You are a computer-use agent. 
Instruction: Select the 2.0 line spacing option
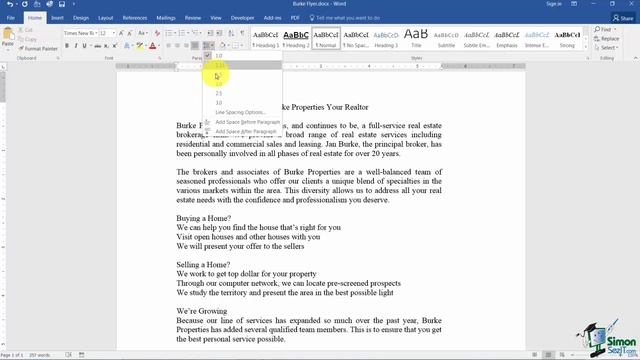[x=242, y=84]
